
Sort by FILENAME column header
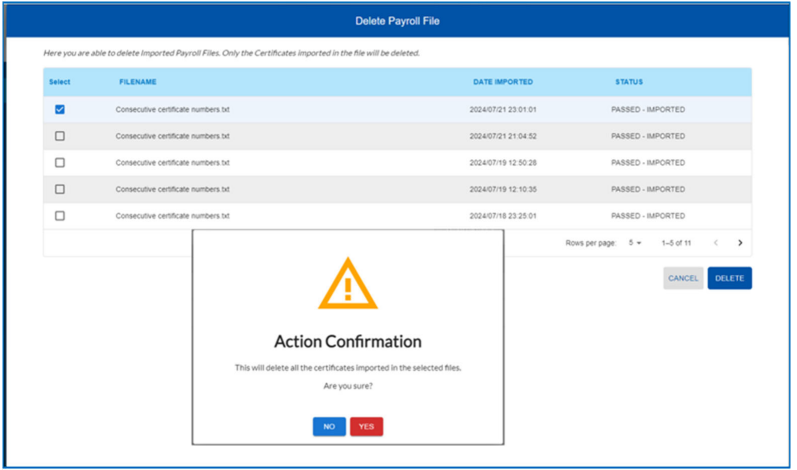tap(137, 82)
